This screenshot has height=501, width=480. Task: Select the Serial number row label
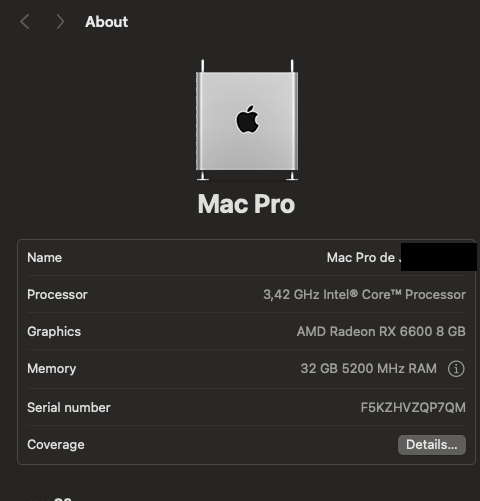(x=69, y=407)
